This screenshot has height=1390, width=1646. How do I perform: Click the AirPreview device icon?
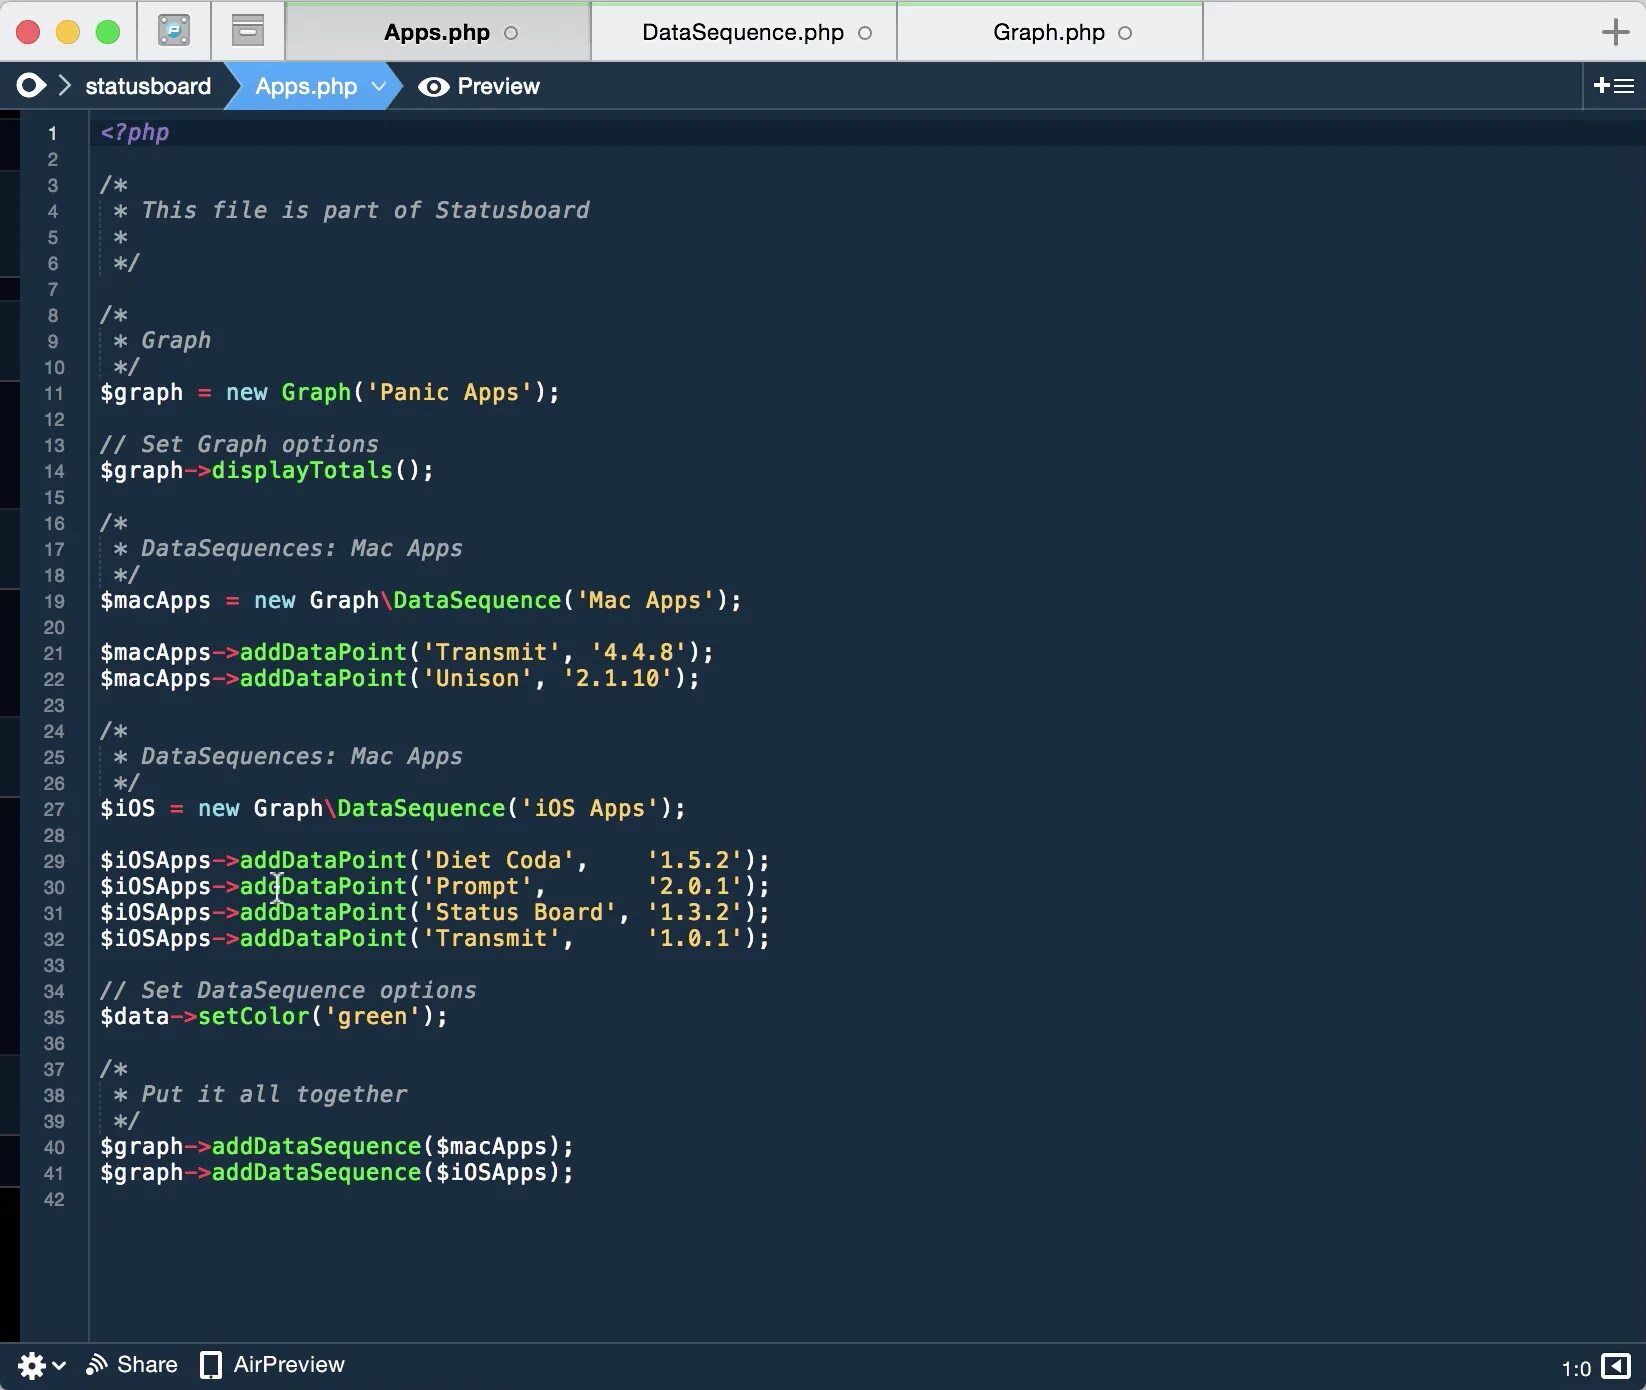[211, 1365]
